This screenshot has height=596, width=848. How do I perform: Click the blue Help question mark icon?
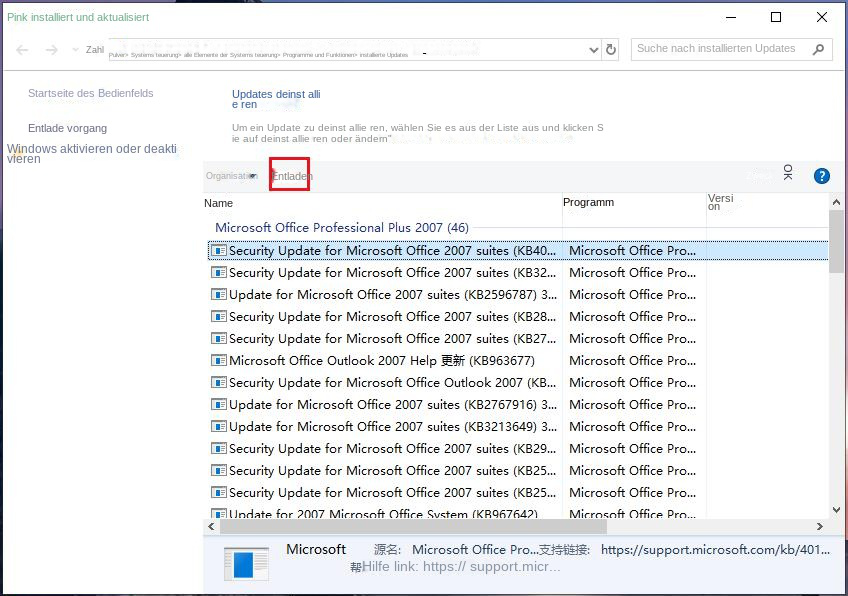tap(822, 176)
